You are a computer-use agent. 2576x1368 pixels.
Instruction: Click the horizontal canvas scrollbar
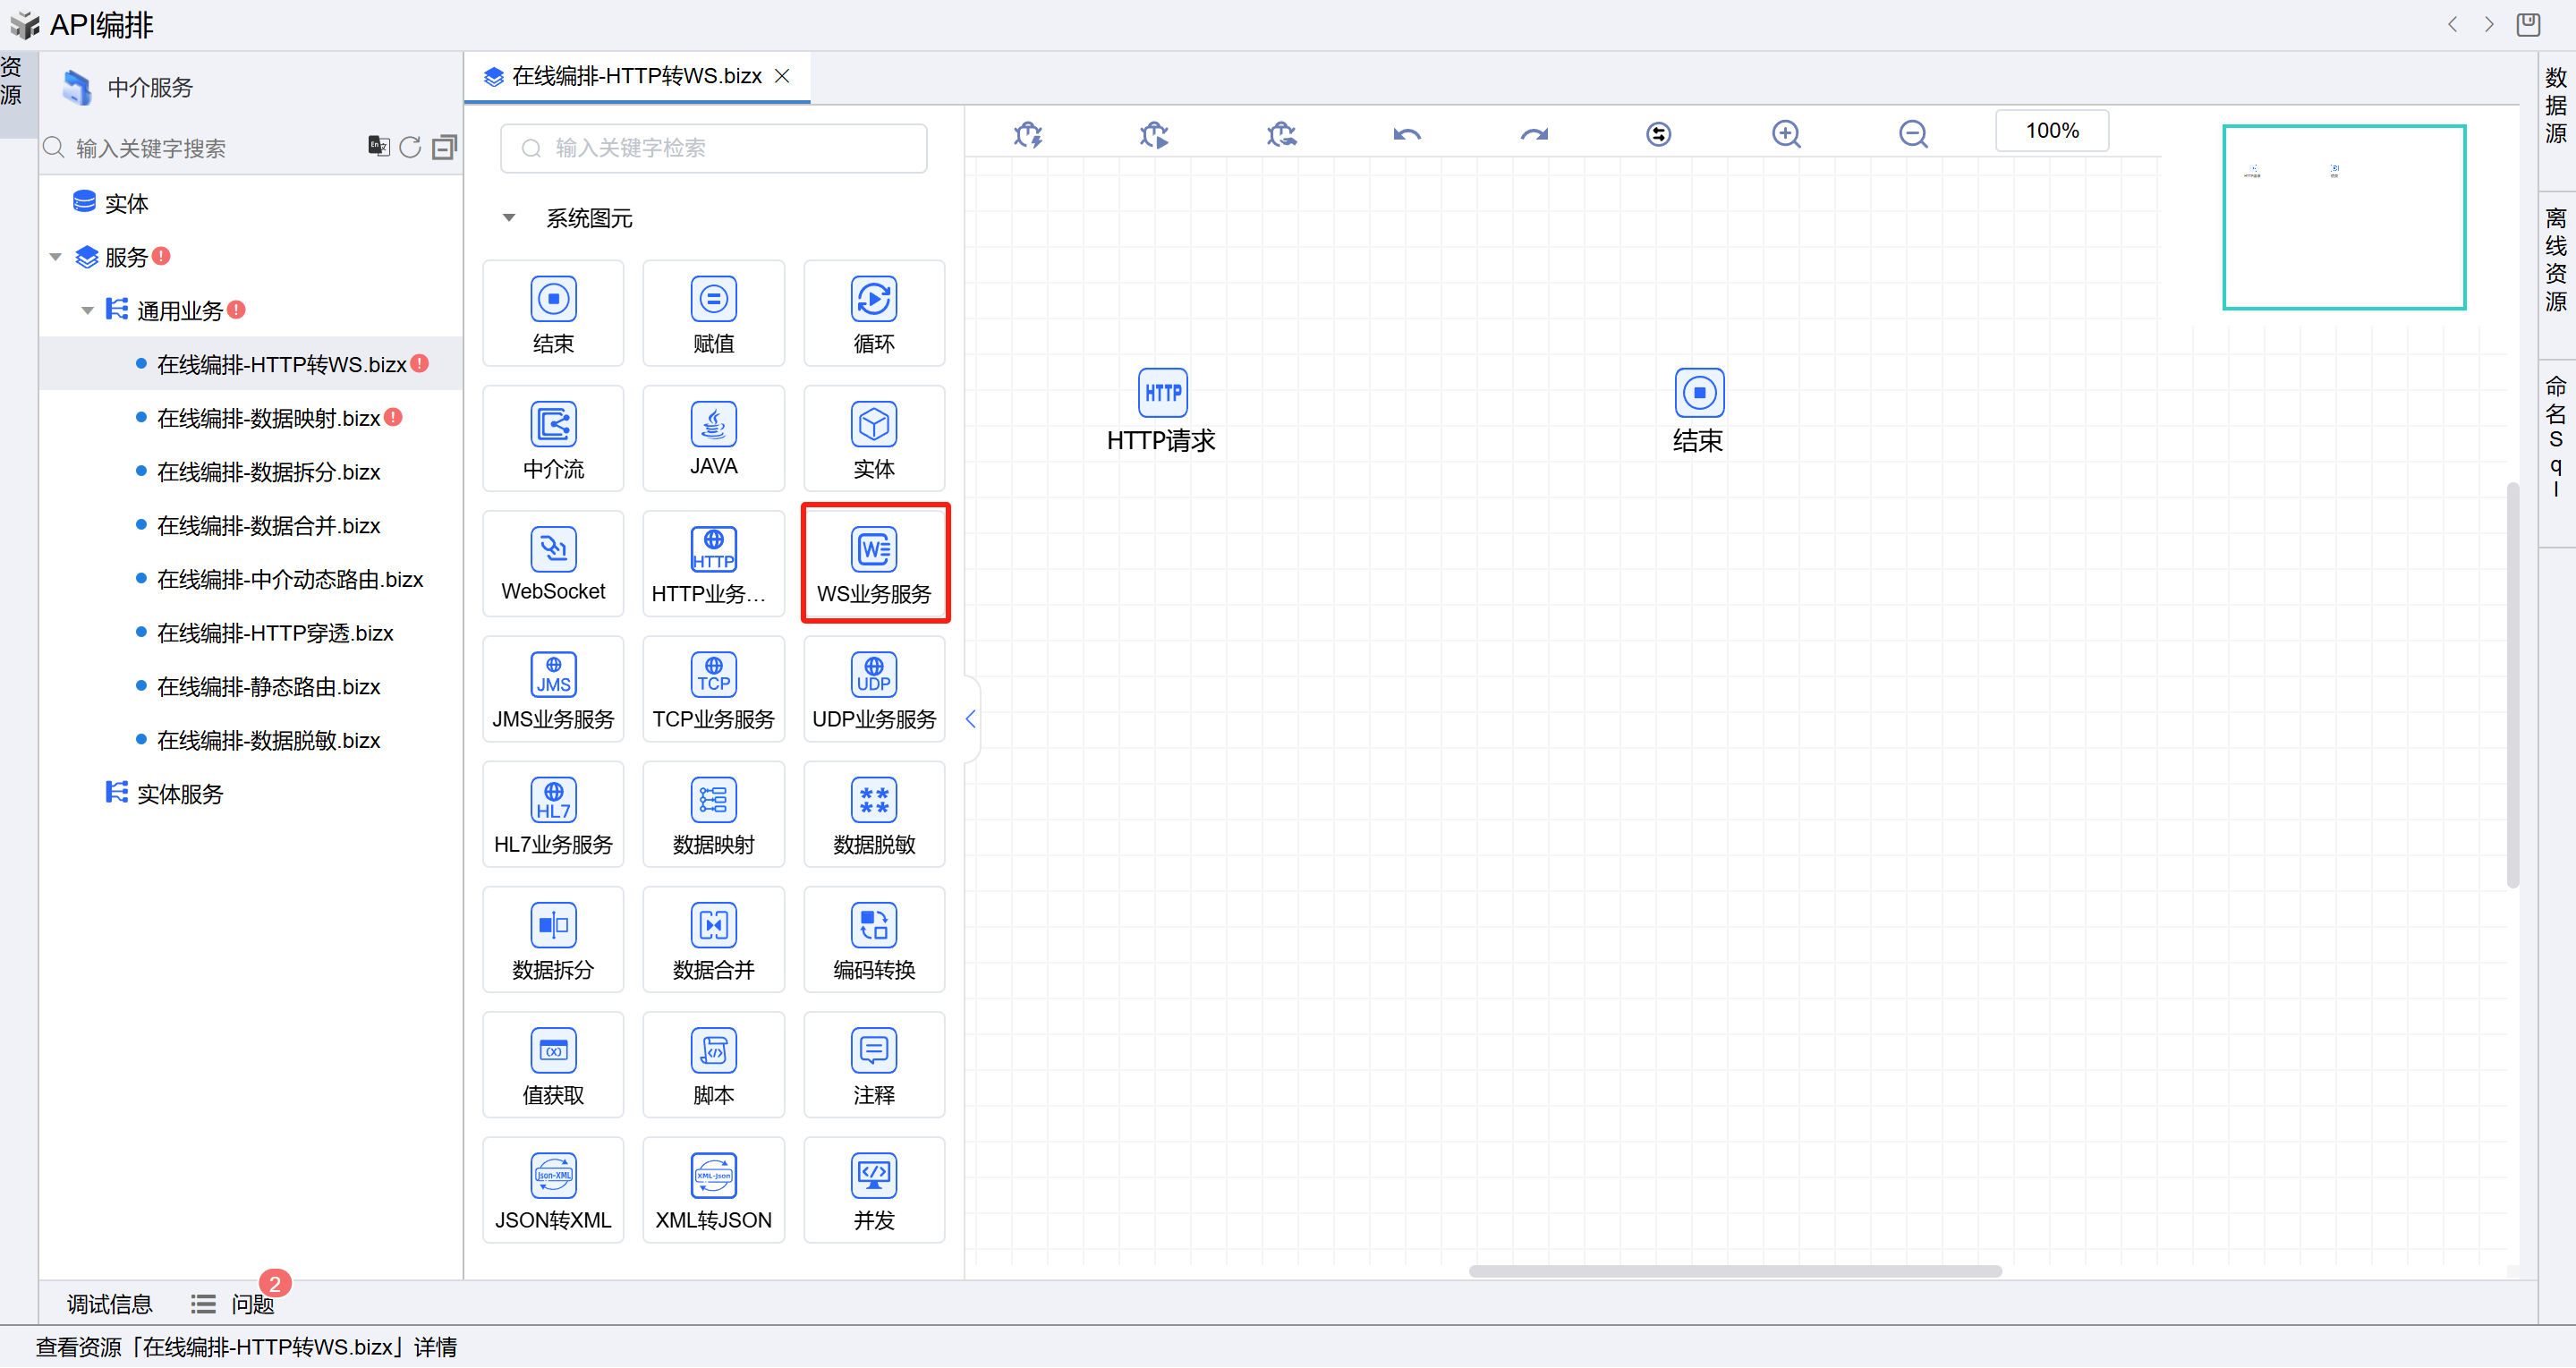click(x=1734, y=1271)
